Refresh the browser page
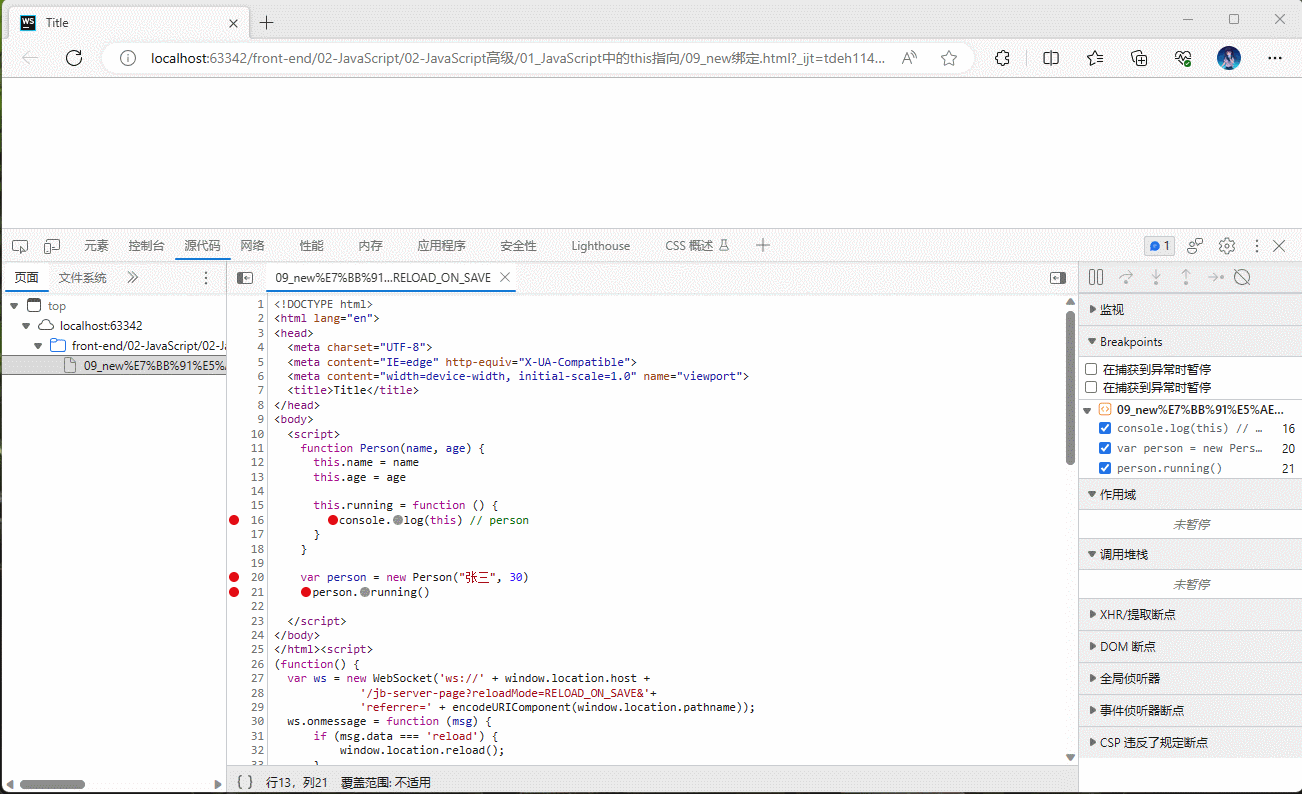The height and width of the screenshot is (794, 1302). [73, 58]
